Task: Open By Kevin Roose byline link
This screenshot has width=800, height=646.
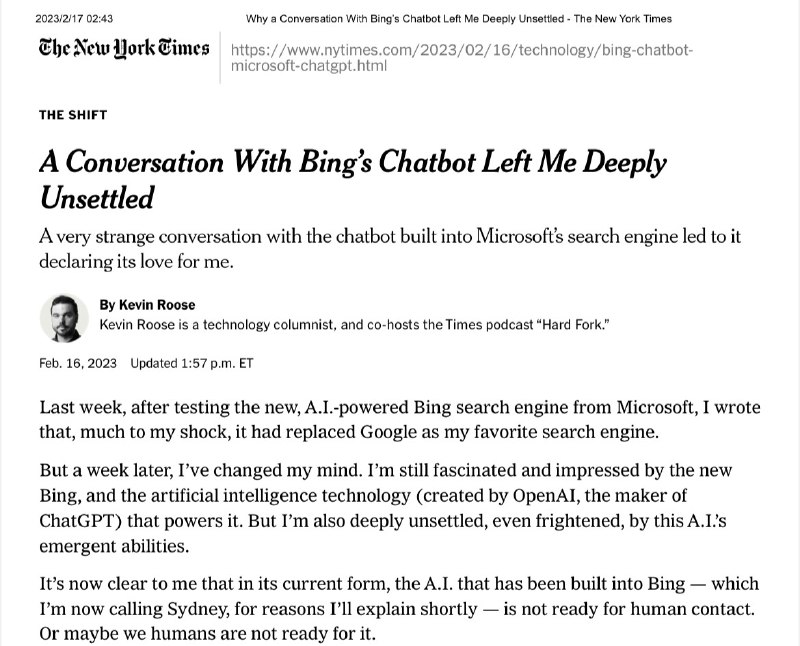Action: click(147, 305)
